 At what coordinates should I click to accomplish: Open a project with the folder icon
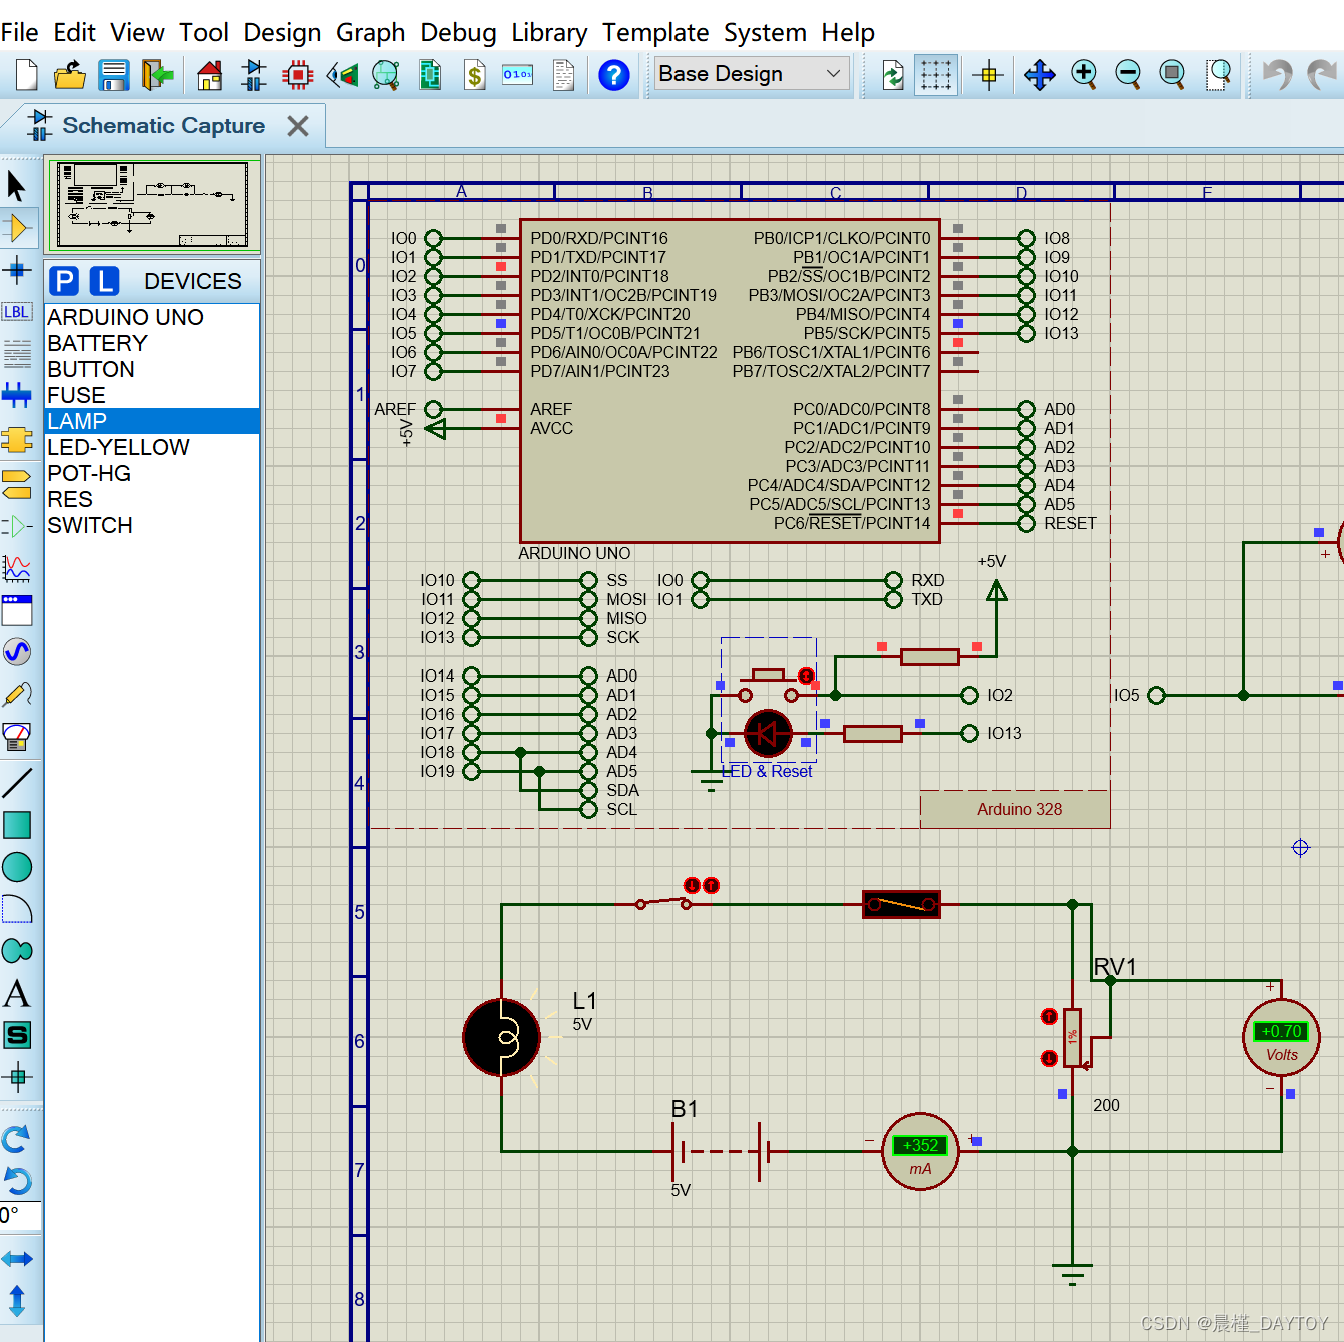point(70,75)
